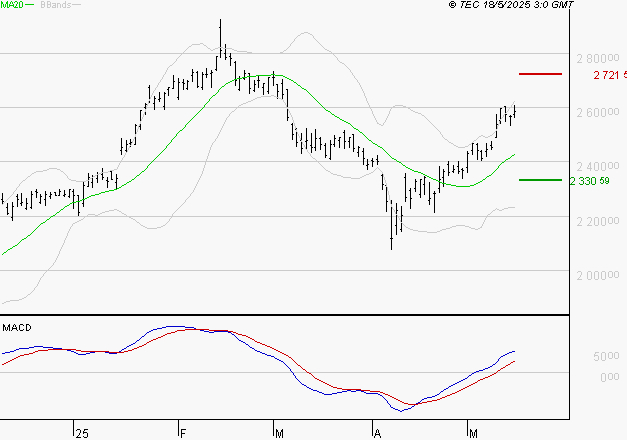This screenshot has width=627, height=440.
Task: Click the red resistance level line marker
Action: coord(540,74)
